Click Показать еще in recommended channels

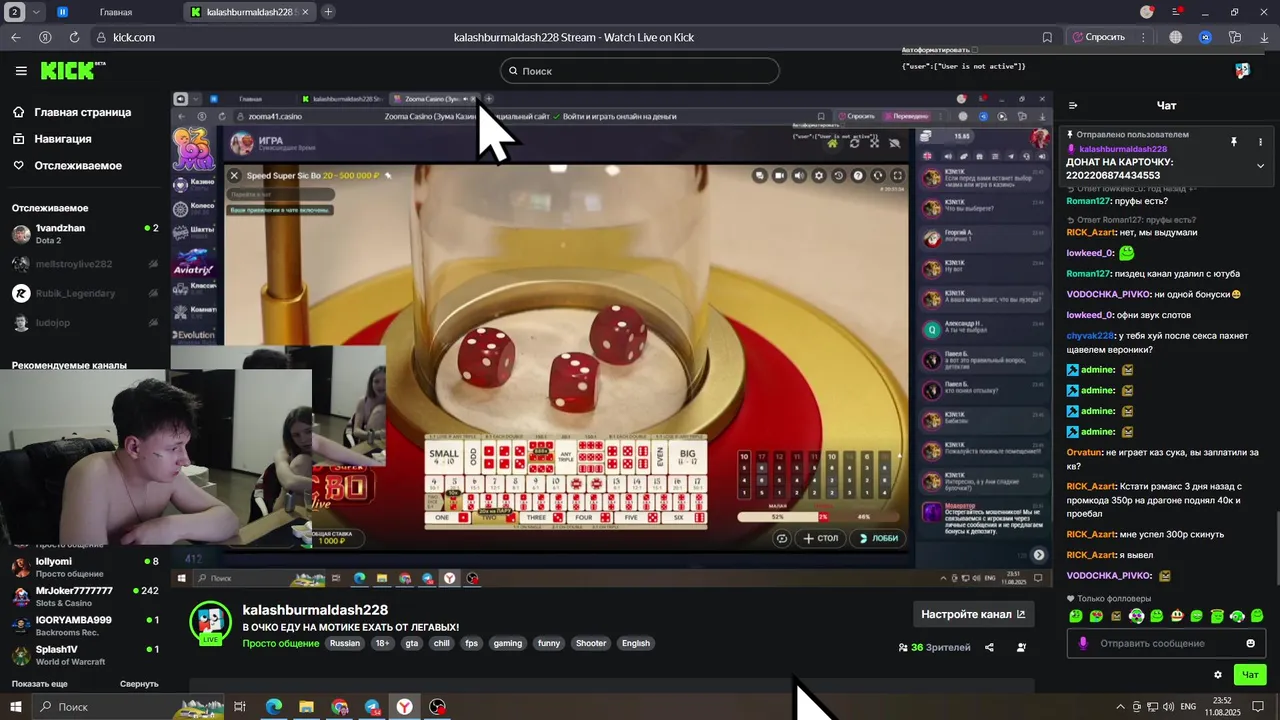click(x=40, y=684)
